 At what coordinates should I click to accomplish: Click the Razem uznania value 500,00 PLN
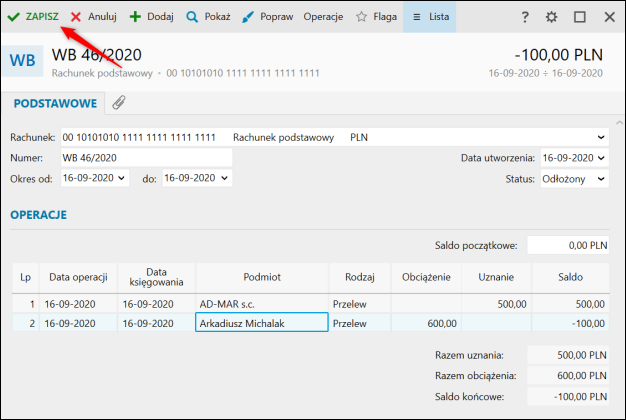(x=568, y=355)
